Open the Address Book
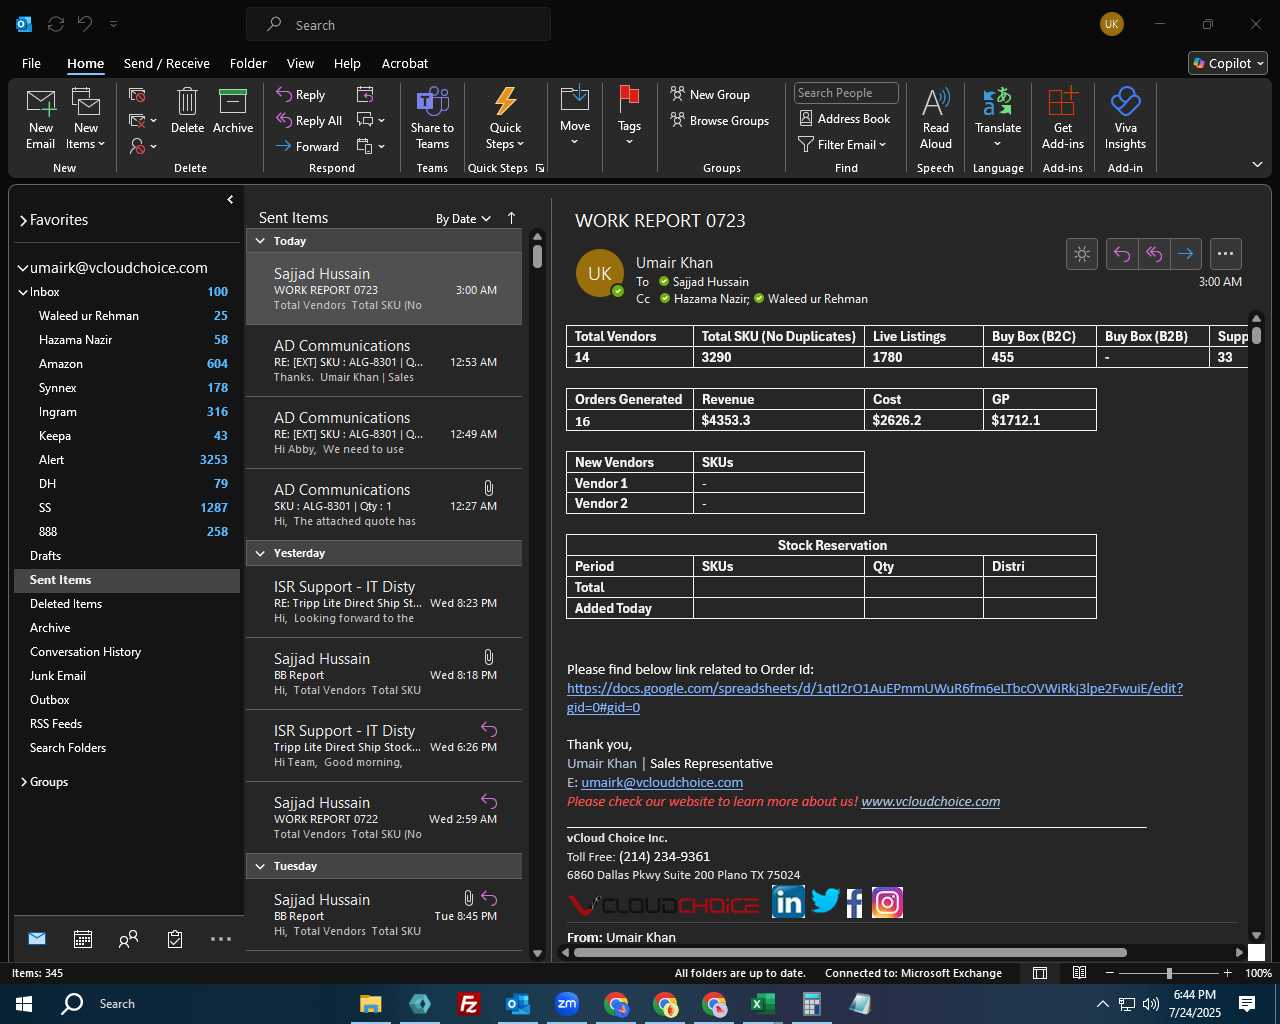Image resolution: width=1280 pixels, height=1024 pixels. (x=844, y=119)
